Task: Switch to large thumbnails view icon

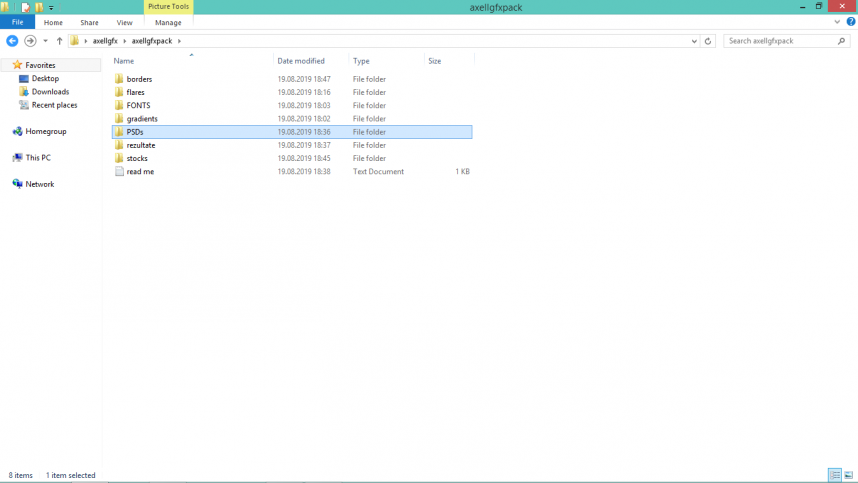Action: [848, 475]
